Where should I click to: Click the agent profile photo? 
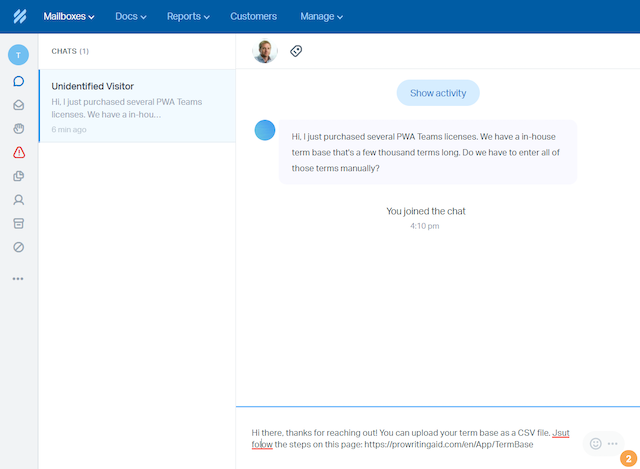265,51
